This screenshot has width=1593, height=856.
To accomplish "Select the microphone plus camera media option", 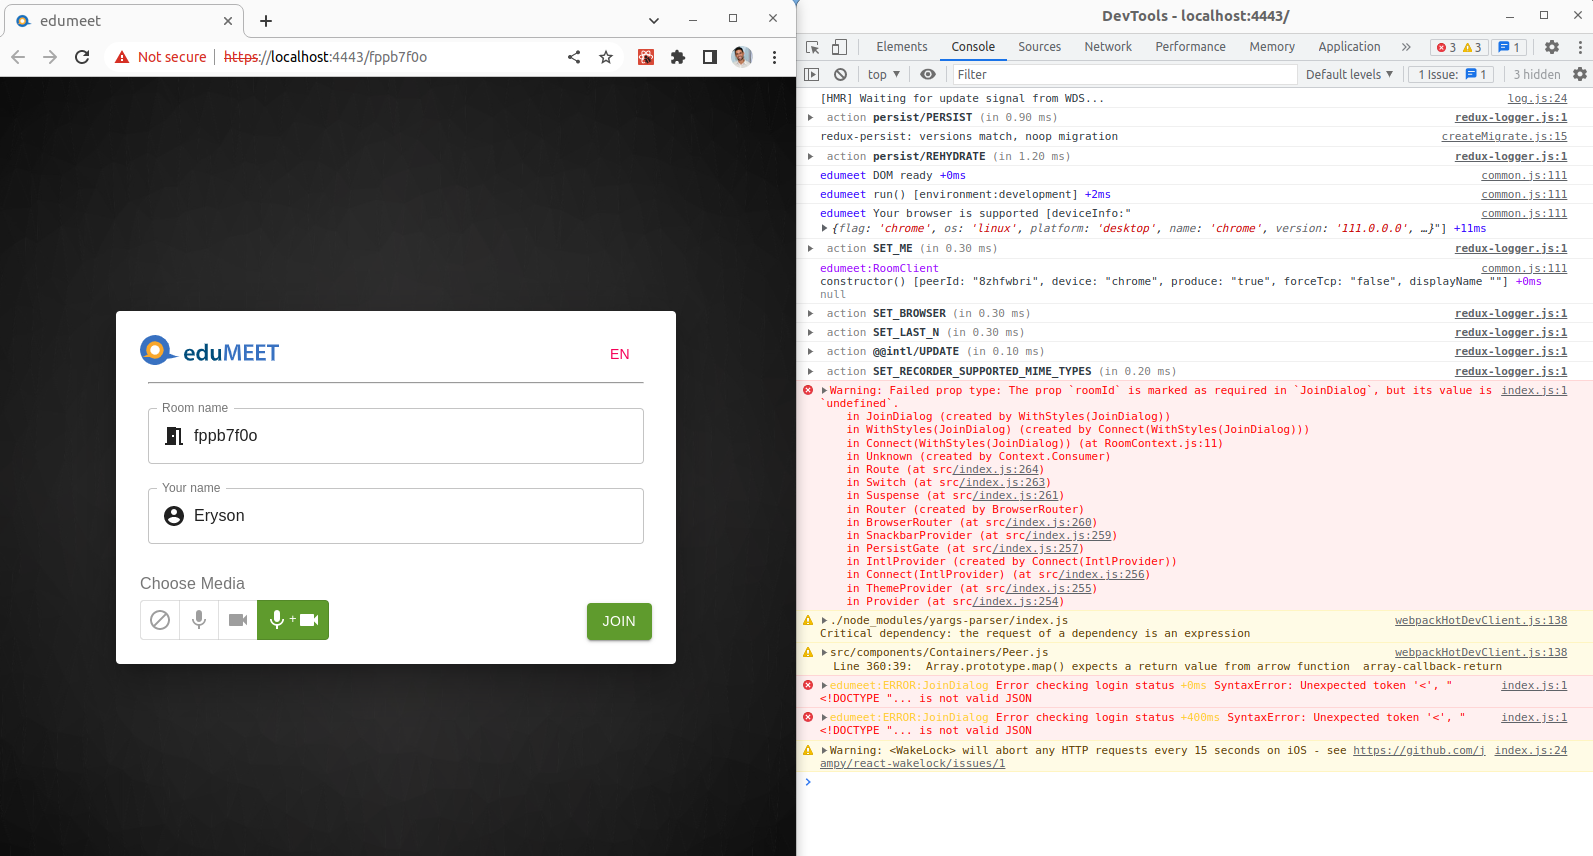I will (293, 620).
